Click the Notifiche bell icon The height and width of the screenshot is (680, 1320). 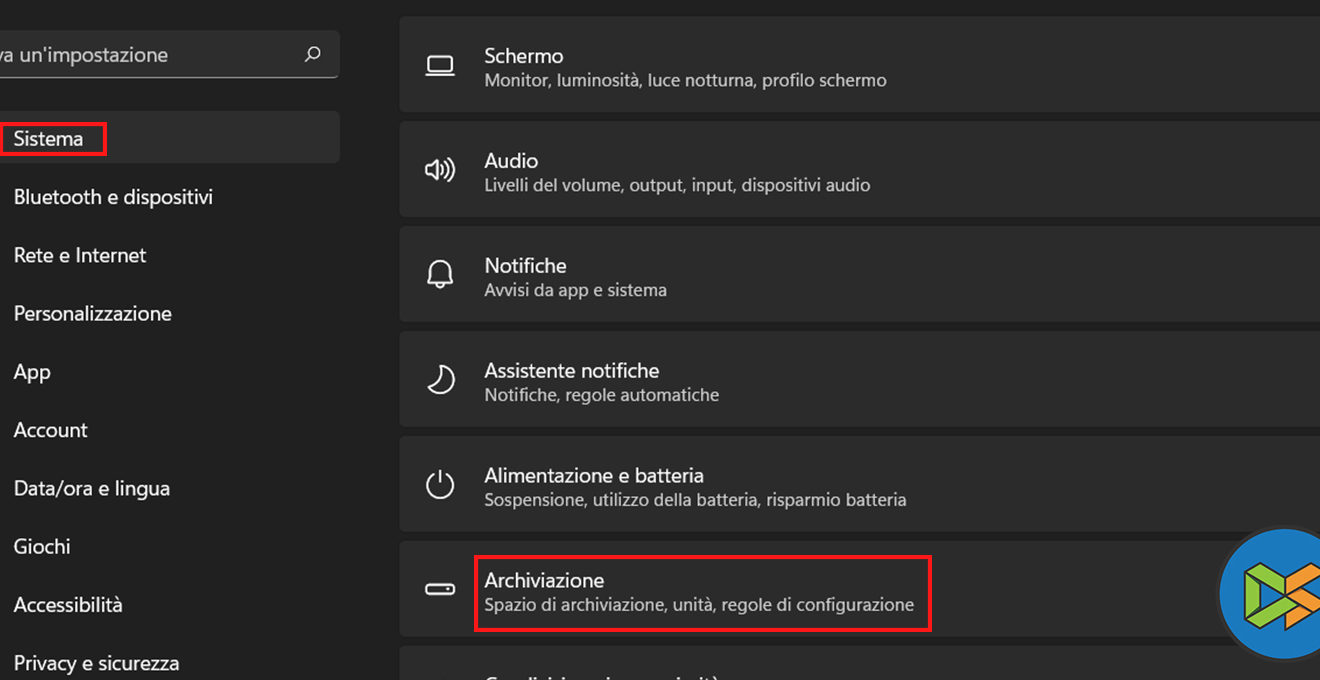coord(440,275)
